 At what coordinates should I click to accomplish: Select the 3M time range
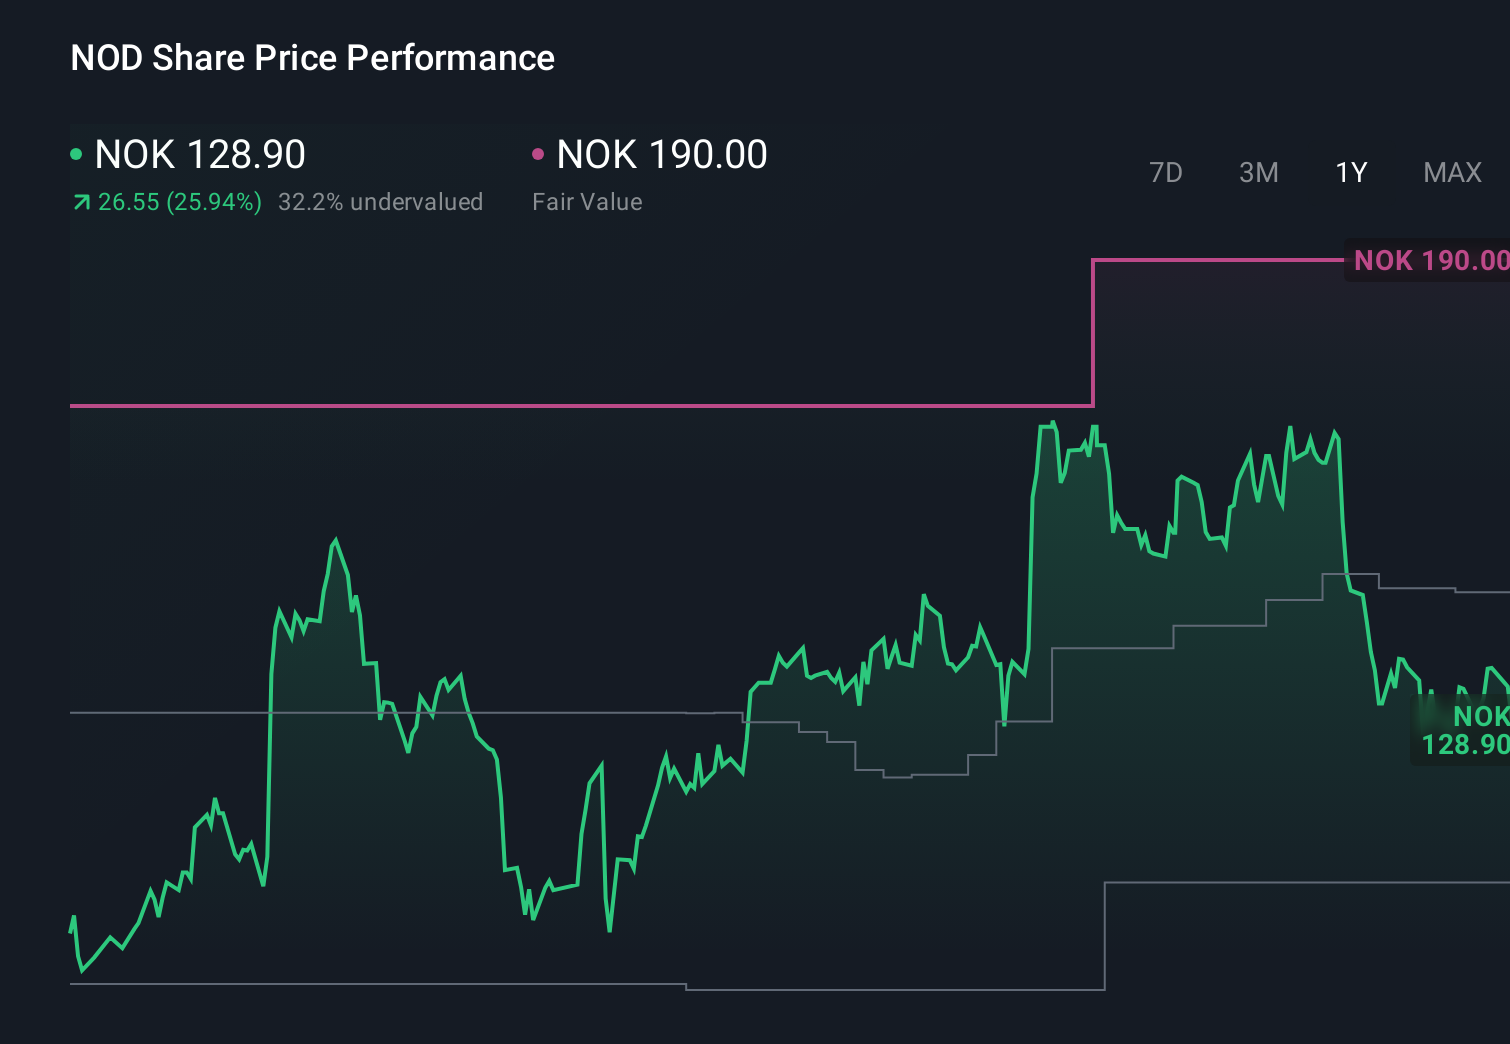[x=1258, y=172]
